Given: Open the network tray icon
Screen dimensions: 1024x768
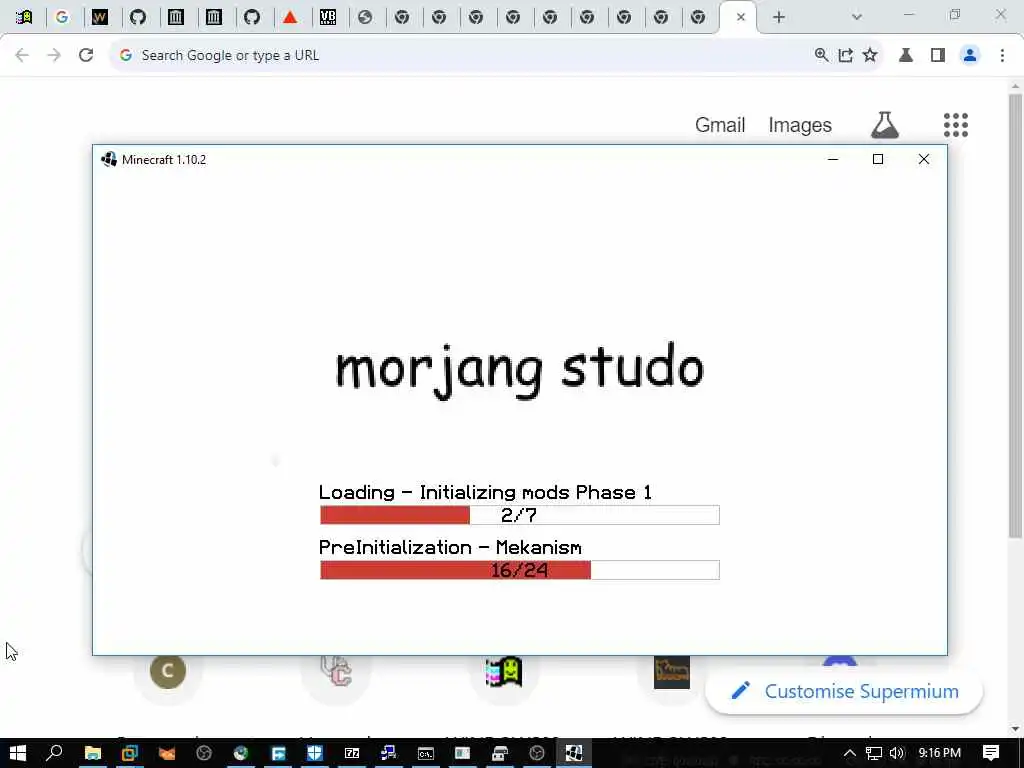Looking at the screenshot, I should pyautogui.click(x=874, y=753).
